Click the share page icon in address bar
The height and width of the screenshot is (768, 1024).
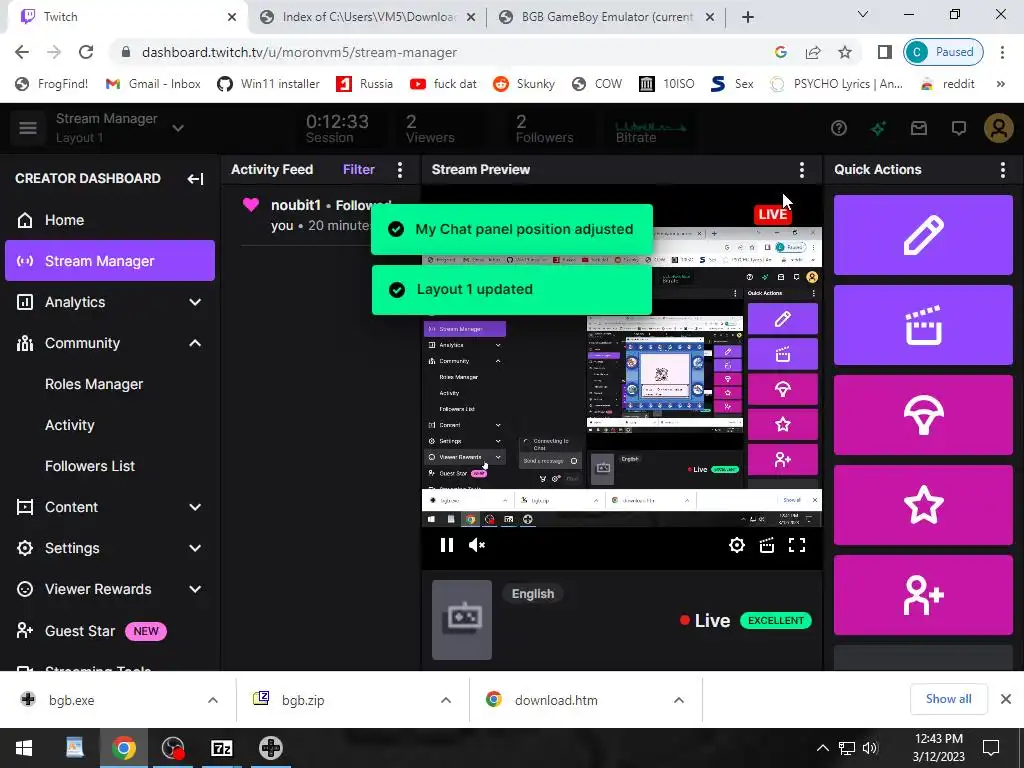coord(813,52)
